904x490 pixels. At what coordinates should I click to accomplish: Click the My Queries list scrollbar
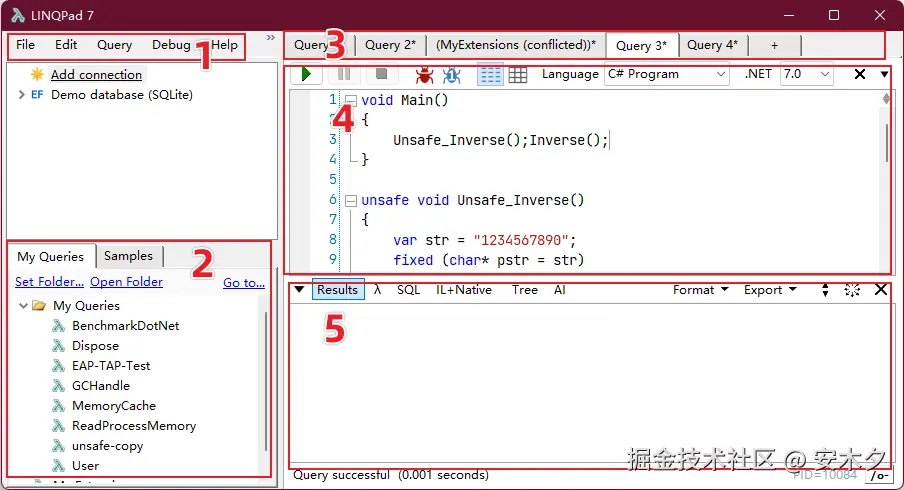(266, 380)
